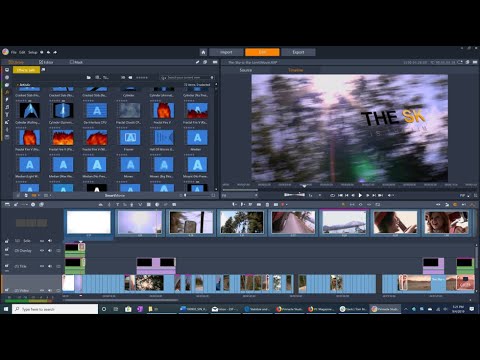
Task: Select the bridge storyboard thumbnail
Action: [x=344, y=222]
